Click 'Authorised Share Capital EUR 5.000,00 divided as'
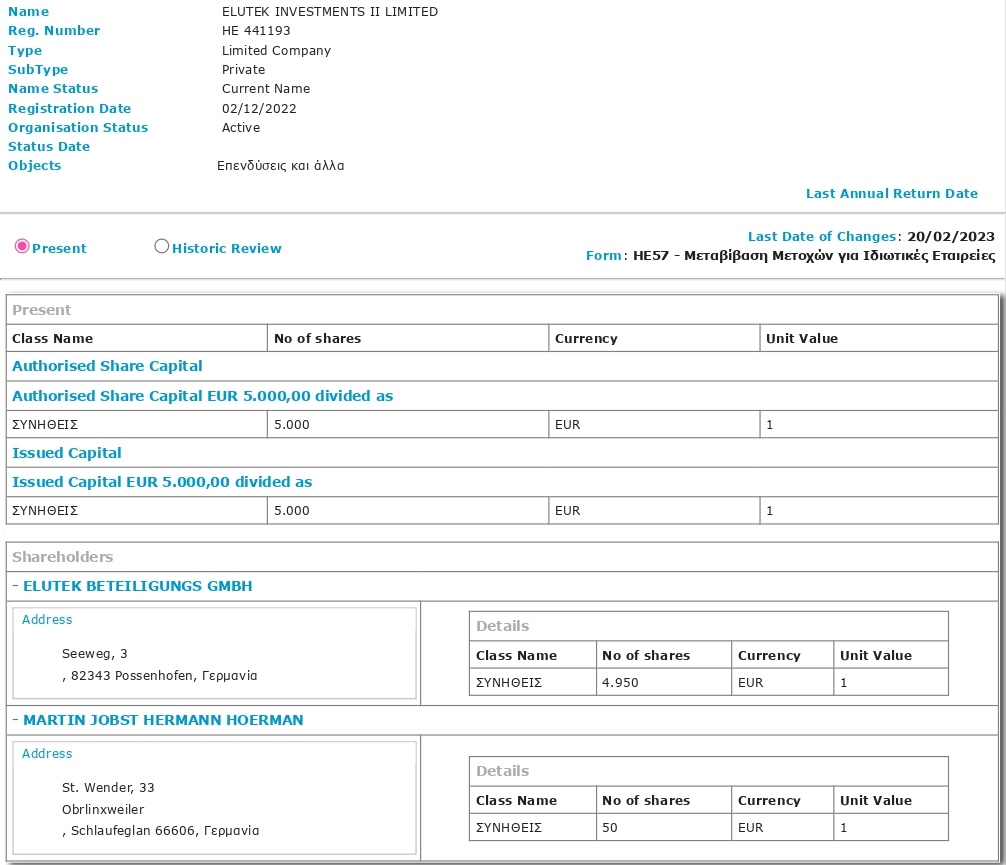The height and width of the screenshot is (865, 1006). pos(203,396)
